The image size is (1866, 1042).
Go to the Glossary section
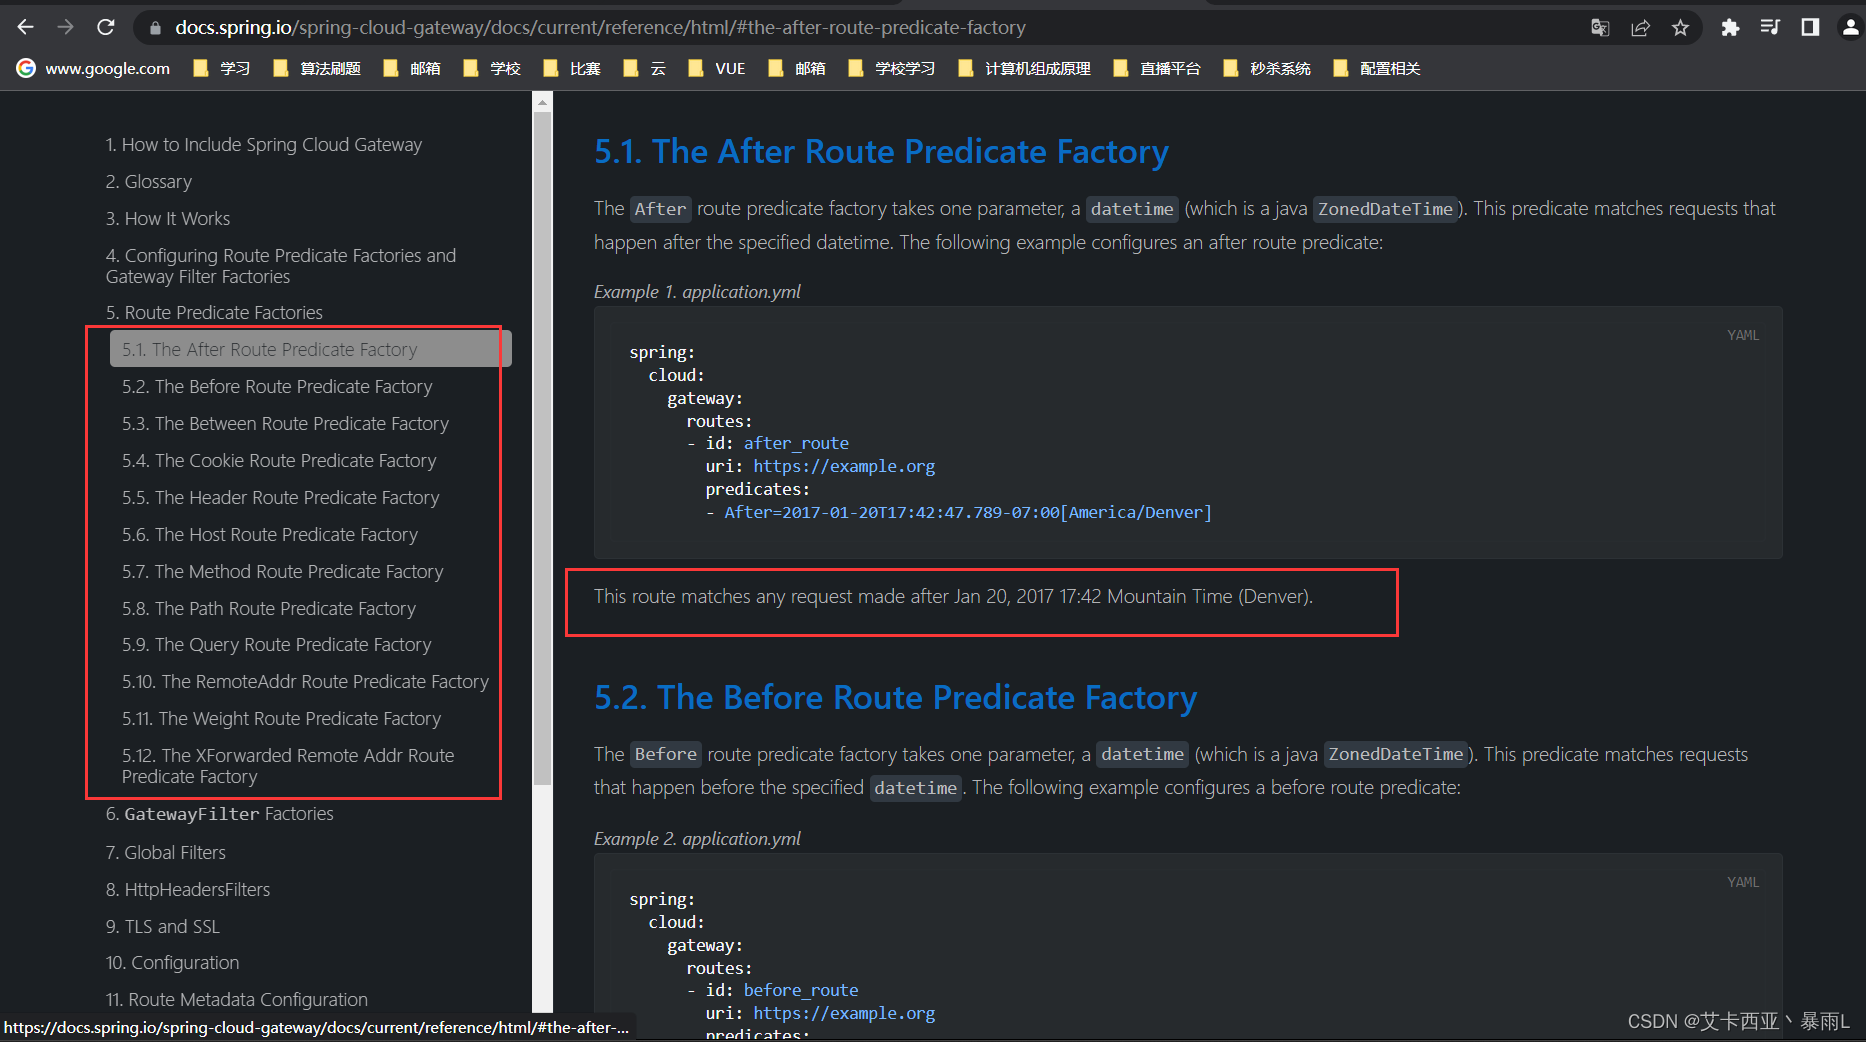pos(149,182)
